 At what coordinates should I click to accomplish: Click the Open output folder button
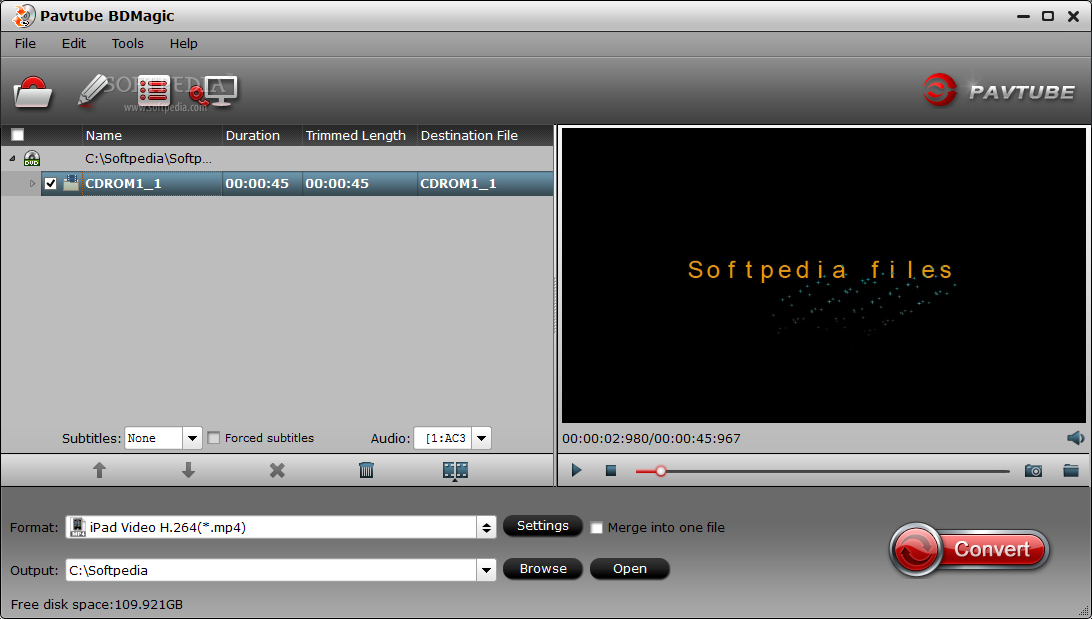coord(630,569)
